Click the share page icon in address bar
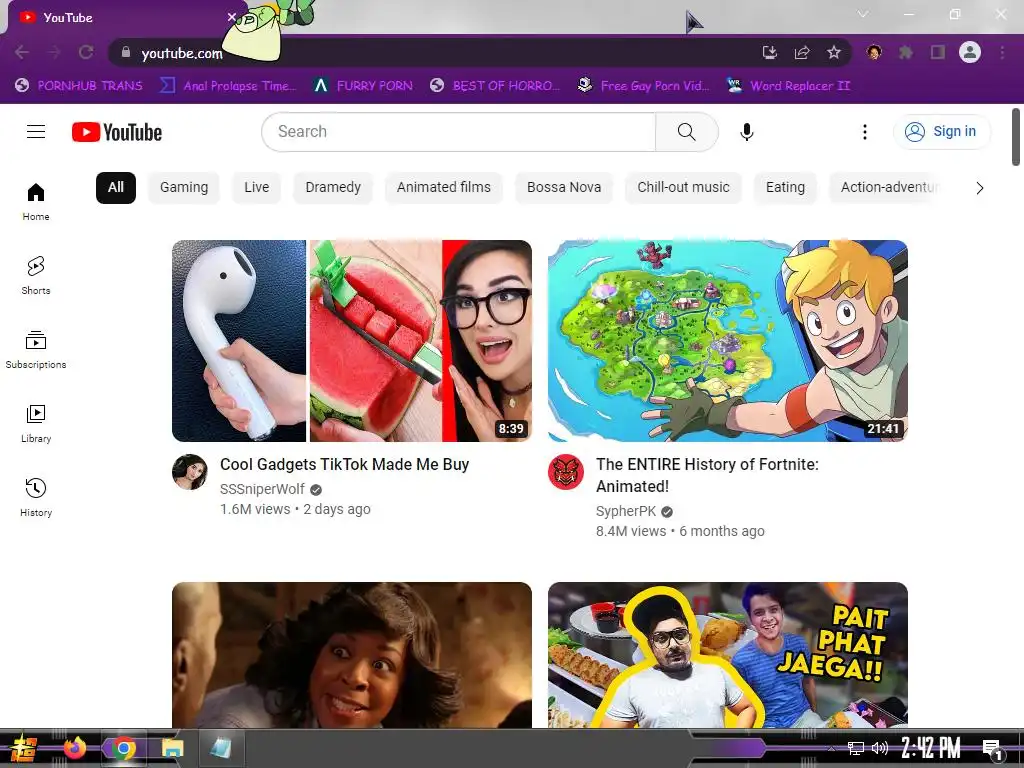The image size is (1024, 768). (x=802, y=52)
